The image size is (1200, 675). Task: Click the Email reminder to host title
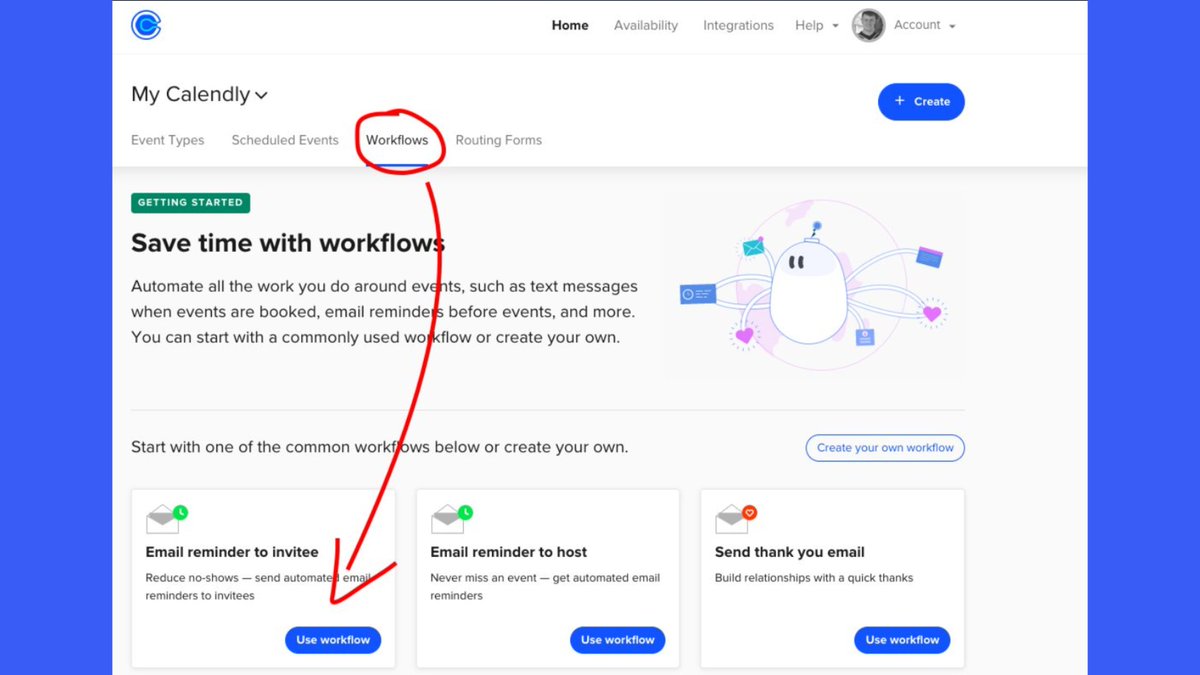tap(509, 552)
